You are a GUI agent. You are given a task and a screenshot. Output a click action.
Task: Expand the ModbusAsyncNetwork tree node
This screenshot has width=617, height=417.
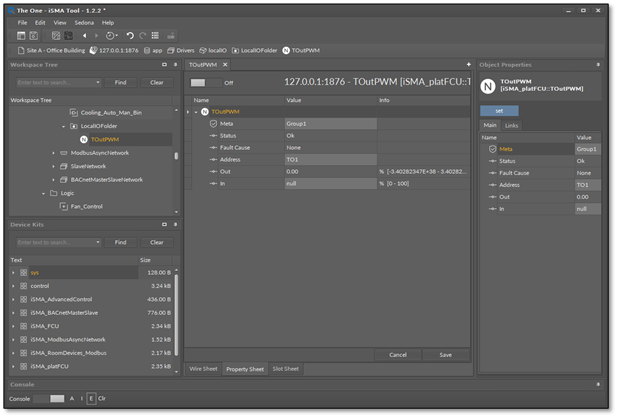53,153
